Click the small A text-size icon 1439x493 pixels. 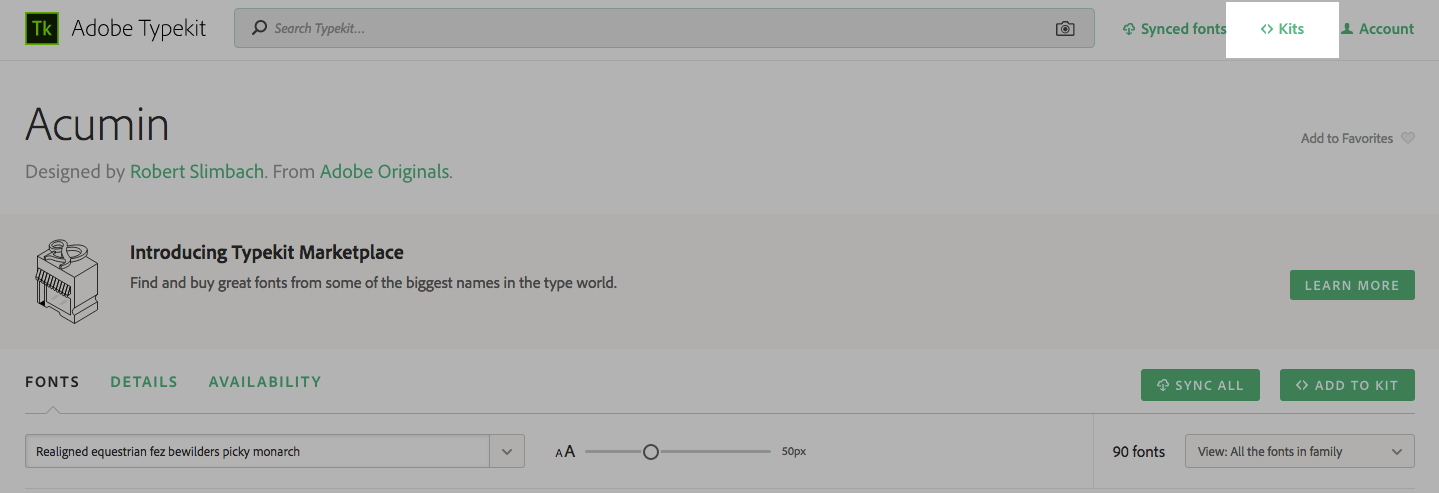559,453
